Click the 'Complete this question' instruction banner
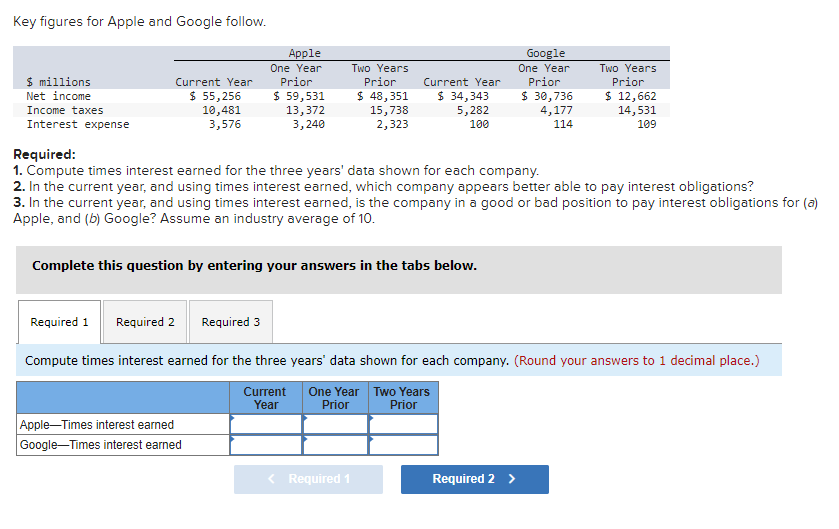 coord(399,270)
